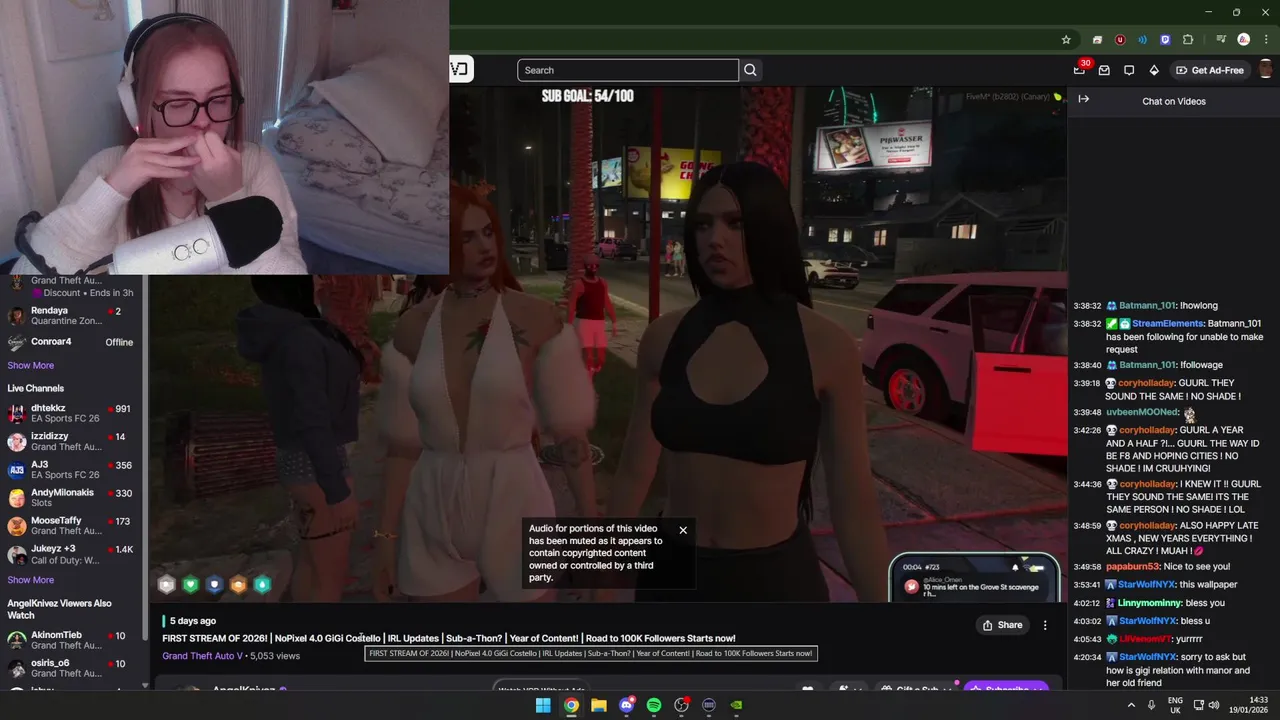Image resolution: width=1280 pixels, height=720 pixels.
Task: Click Linnymominny username in chat
Action: (x=1149, y=603)
